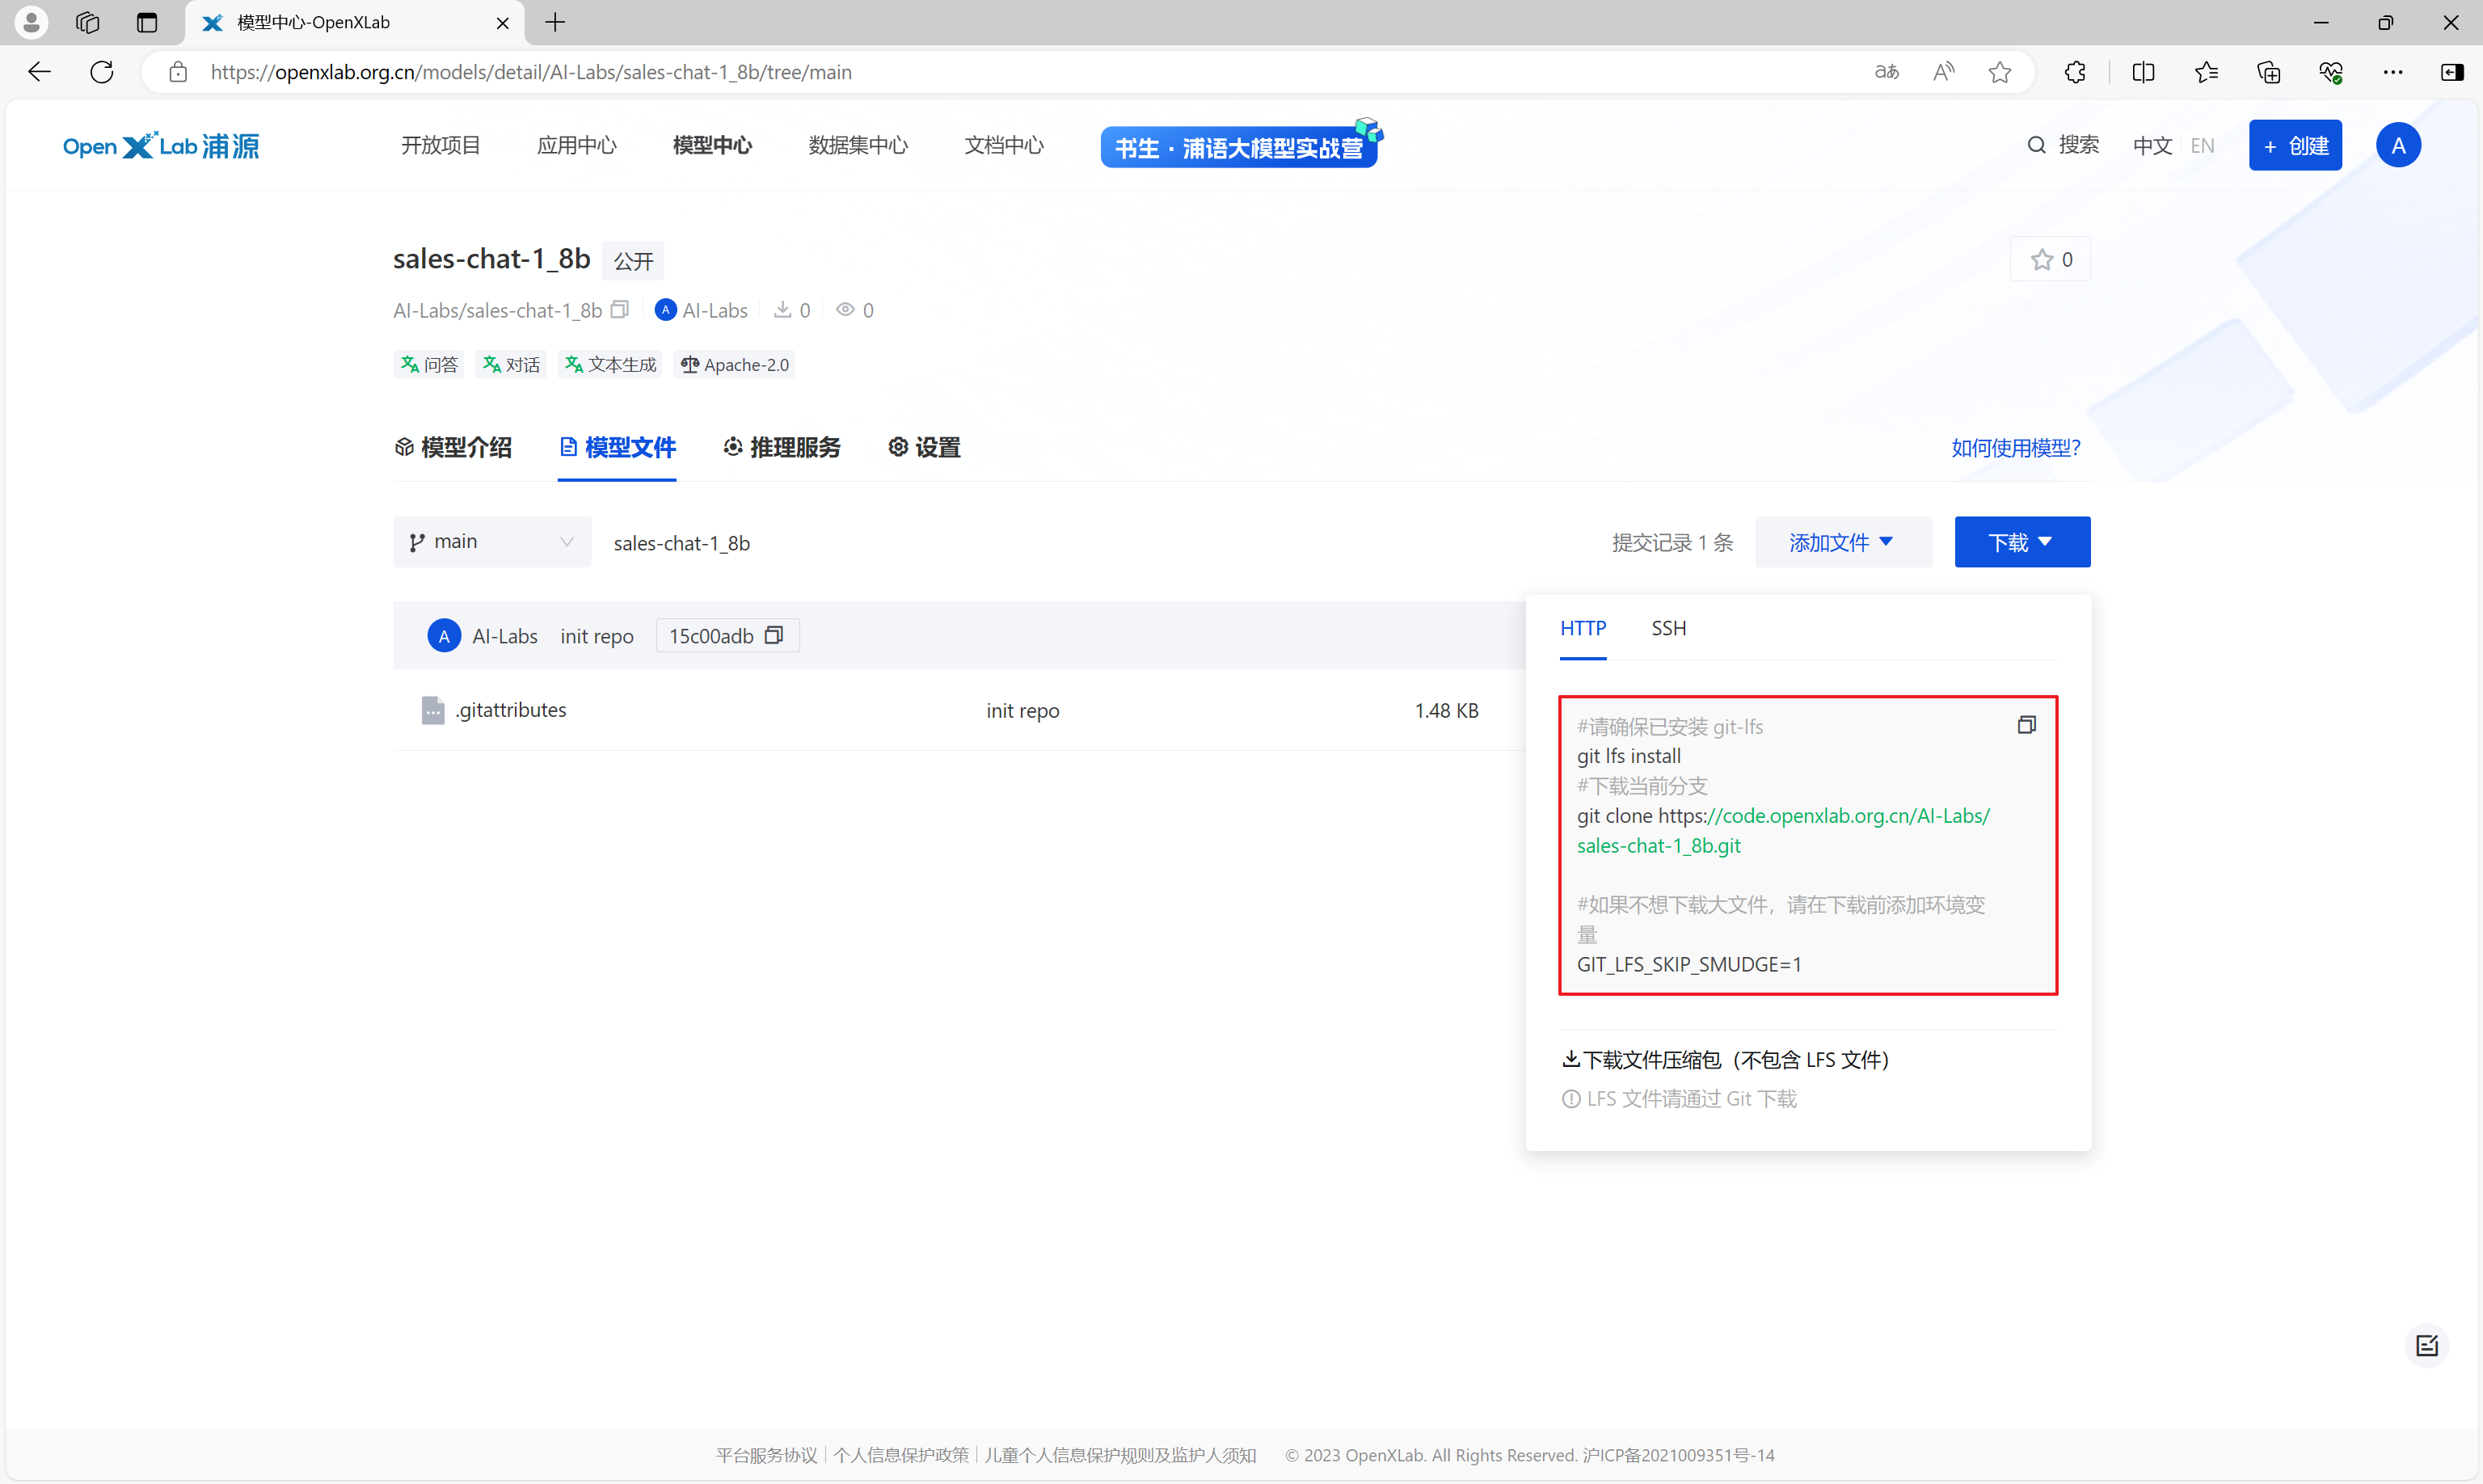
Task: Open the .gitattributes file
Action: tap(511, 710)
